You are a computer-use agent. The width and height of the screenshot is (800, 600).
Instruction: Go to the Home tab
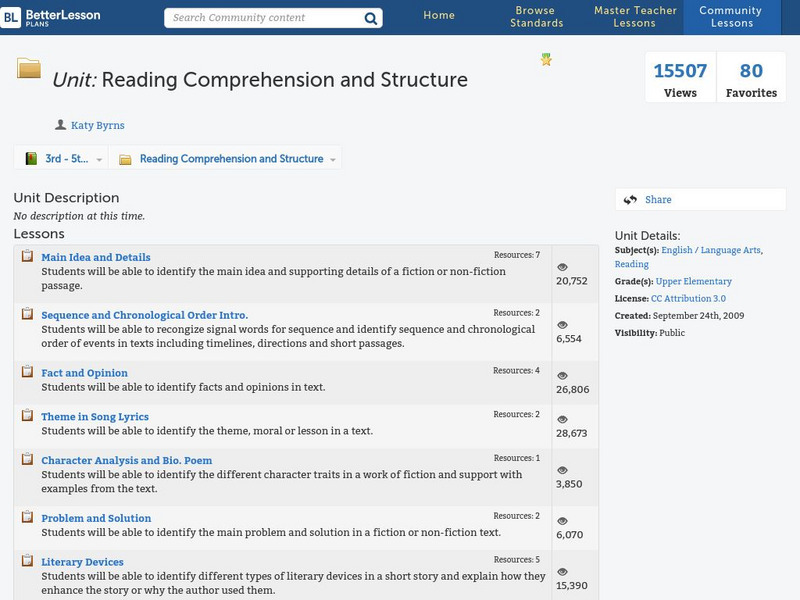pos(439,16)
